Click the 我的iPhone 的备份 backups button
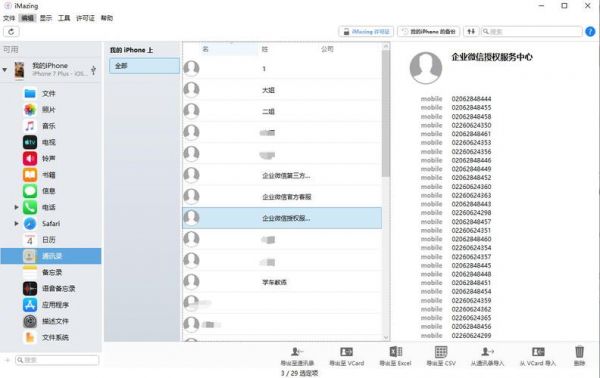The width and height of the screenshot is (600, 378). coord(429,32)
